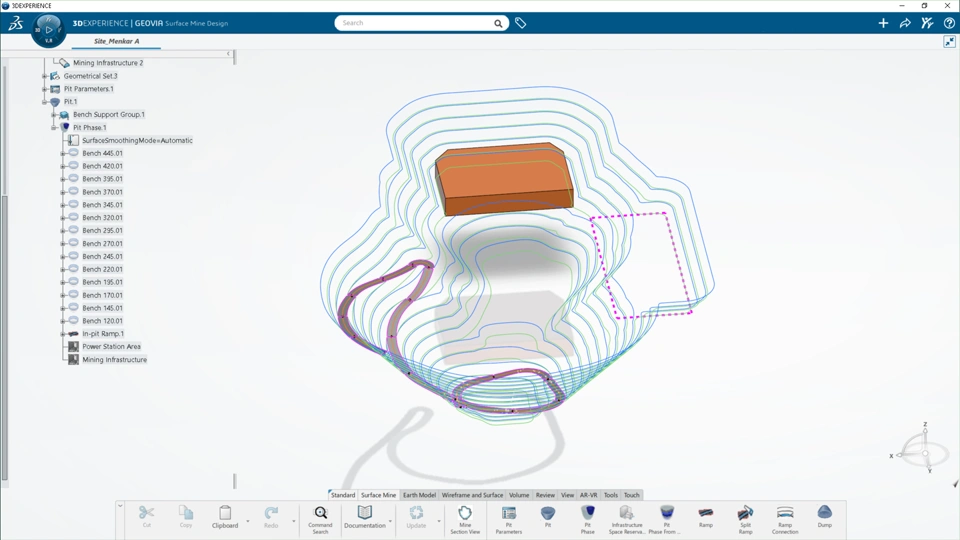The height and width of the screenshot is (540, 960).
Task: Select the Ramp tool
Action: (x=706, y=517)
